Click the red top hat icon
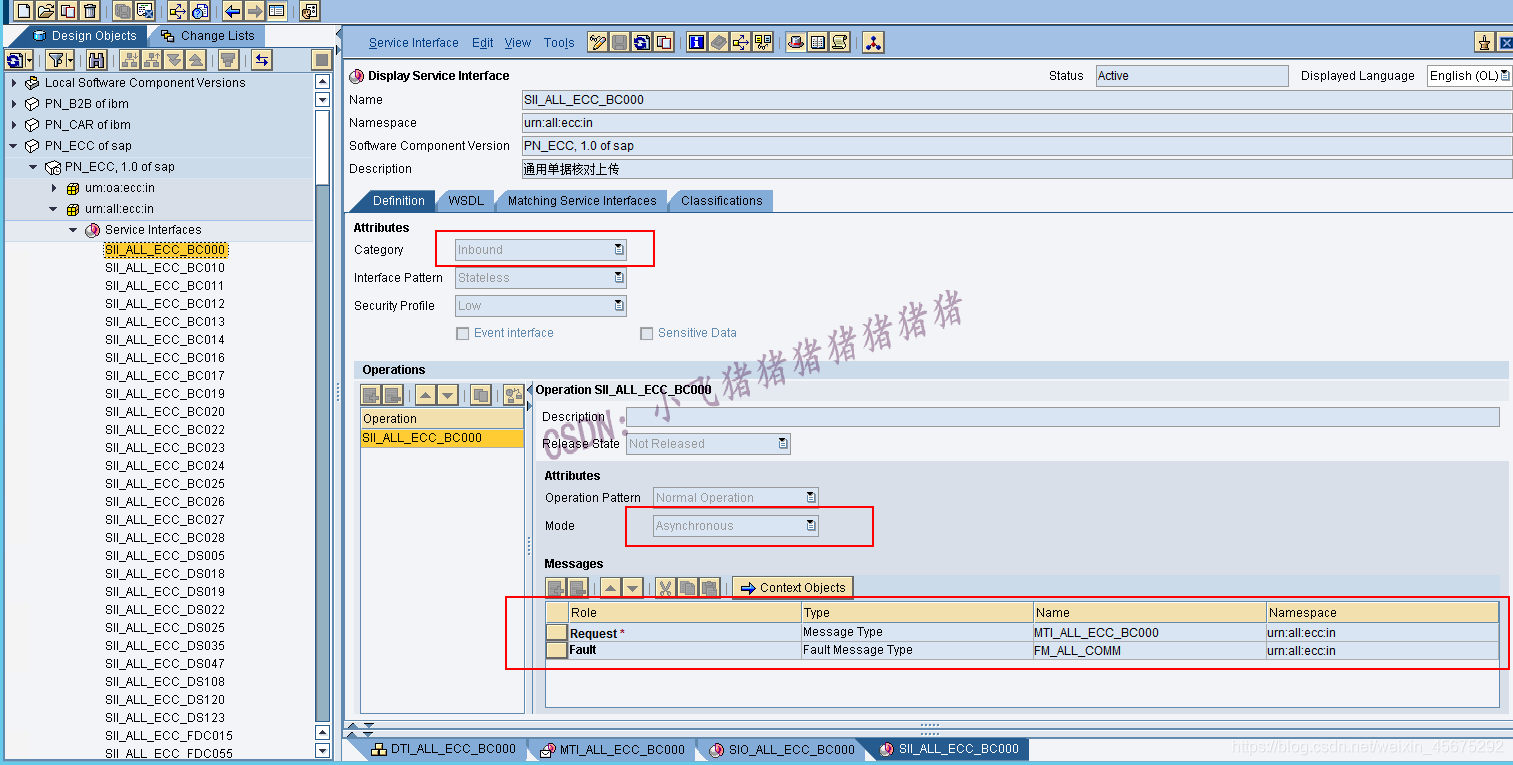Viewport: 1513px width, 765px height. [795, 42]
